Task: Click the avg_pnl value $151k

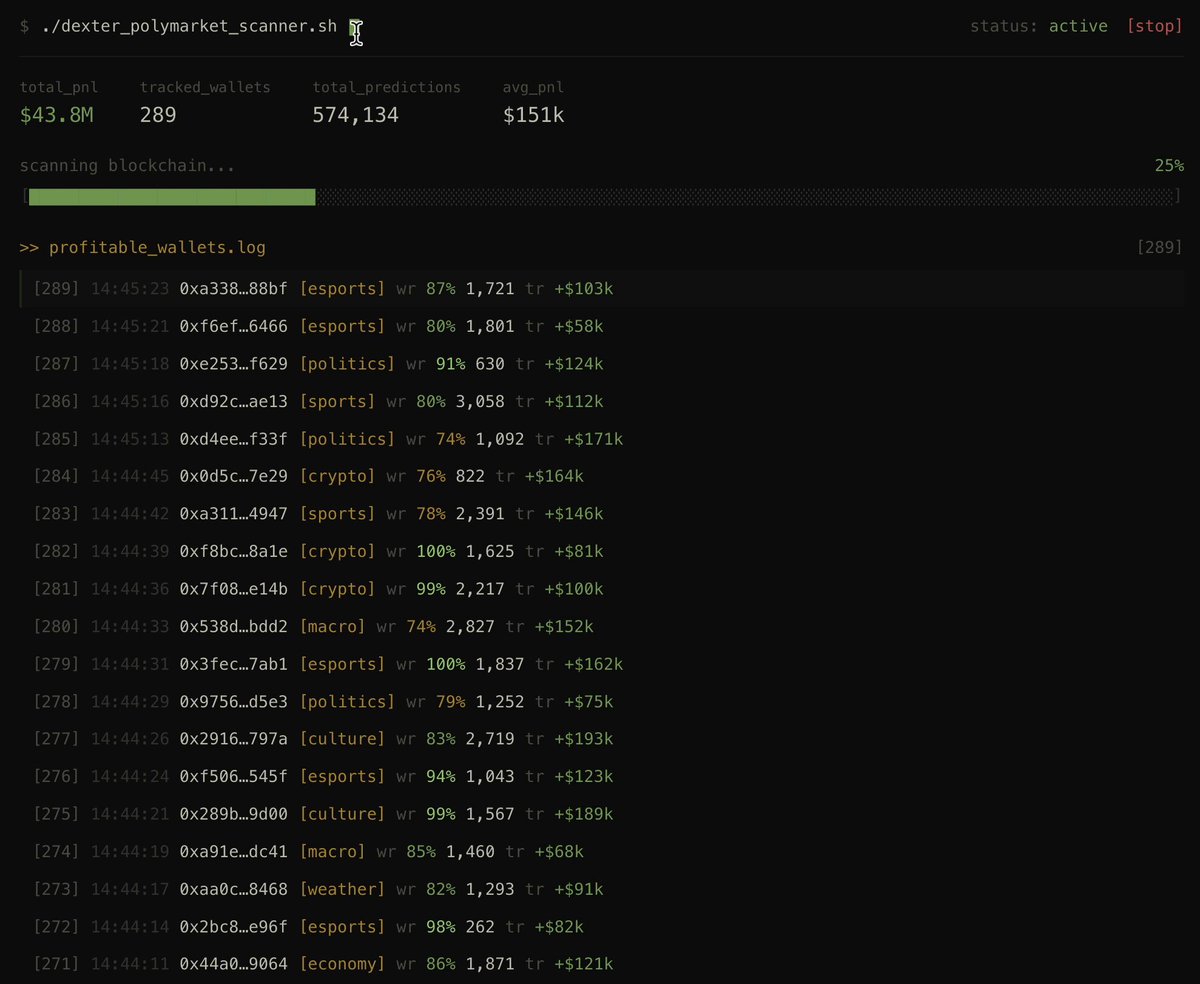Action: click(x=533, y=115)
